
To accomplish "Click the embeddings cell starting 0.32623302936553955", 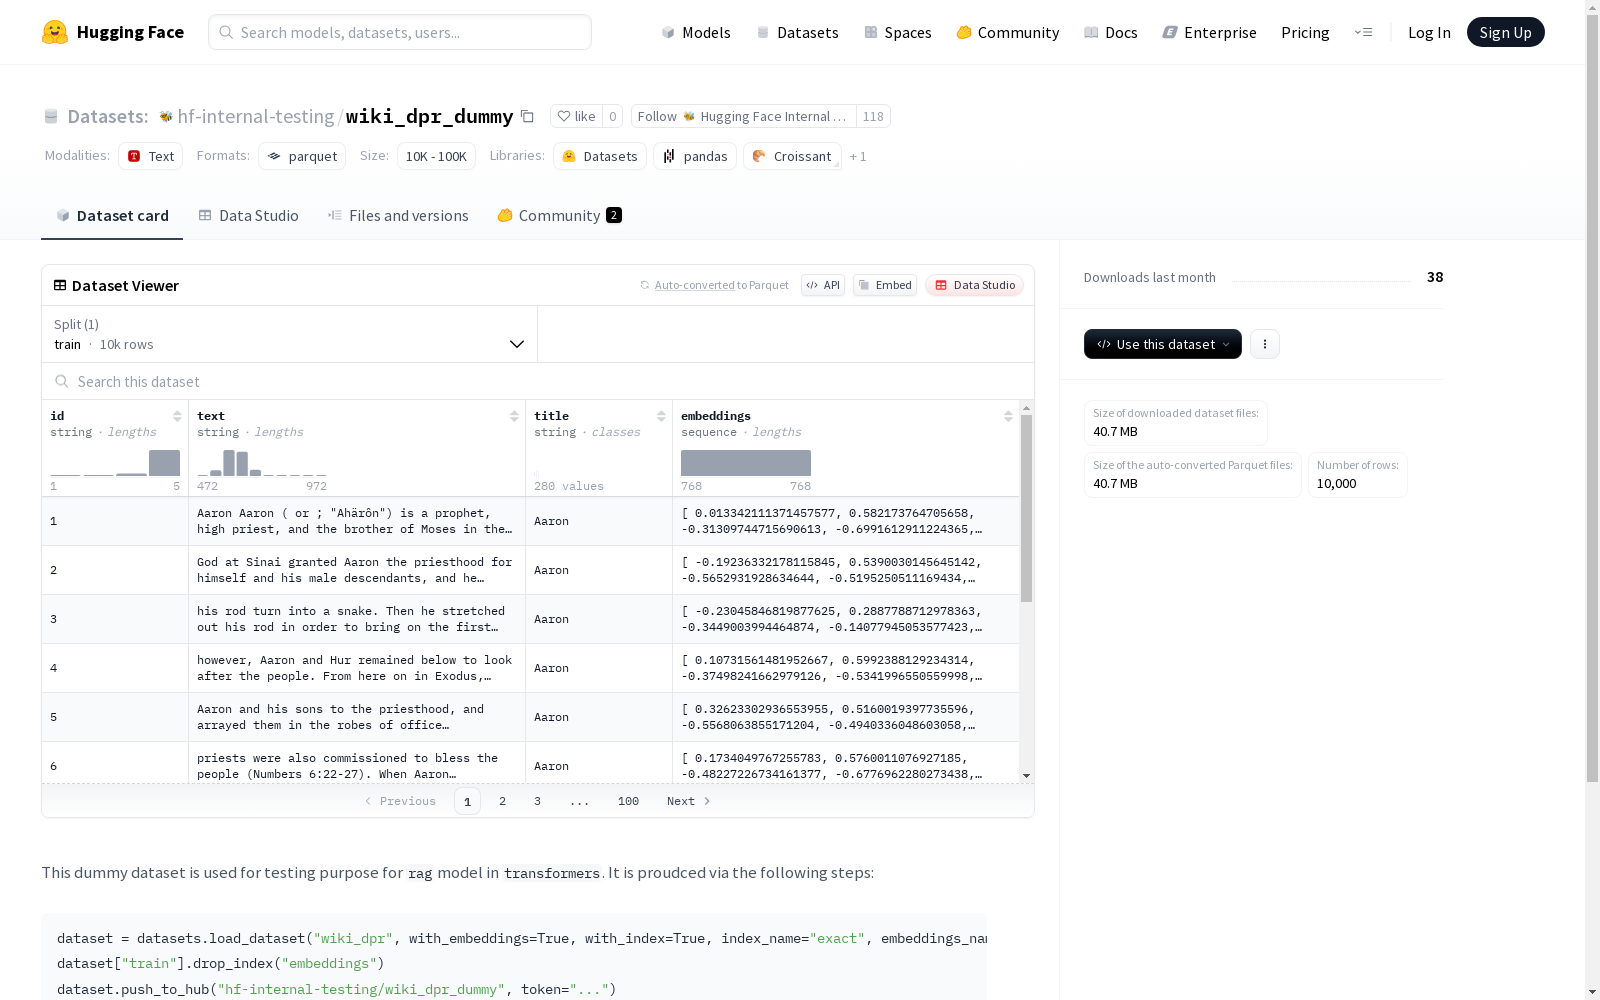I will point(846,717).
